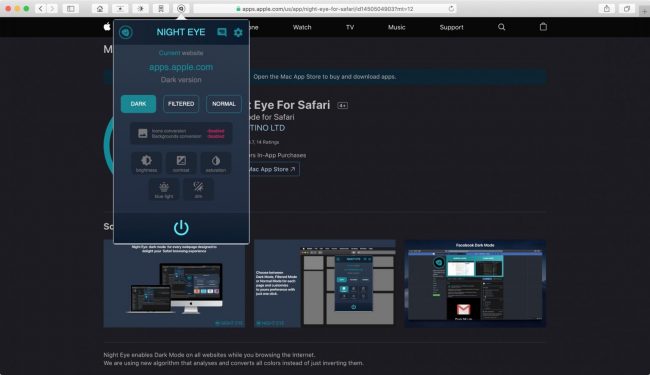Open app in Mac App Store
Screen dimensions: 650x375
click(x=273, y=169)
